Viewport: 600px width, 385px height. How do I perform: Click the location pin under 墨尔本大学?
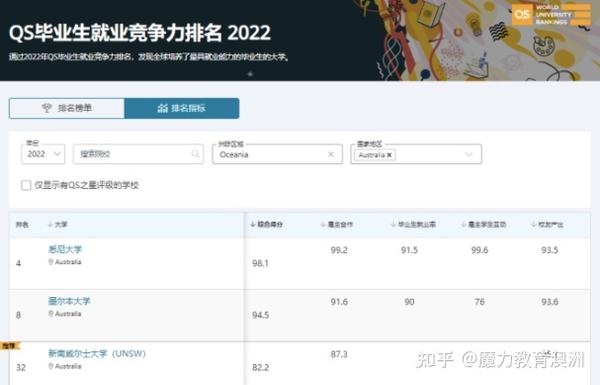point(51,314)
